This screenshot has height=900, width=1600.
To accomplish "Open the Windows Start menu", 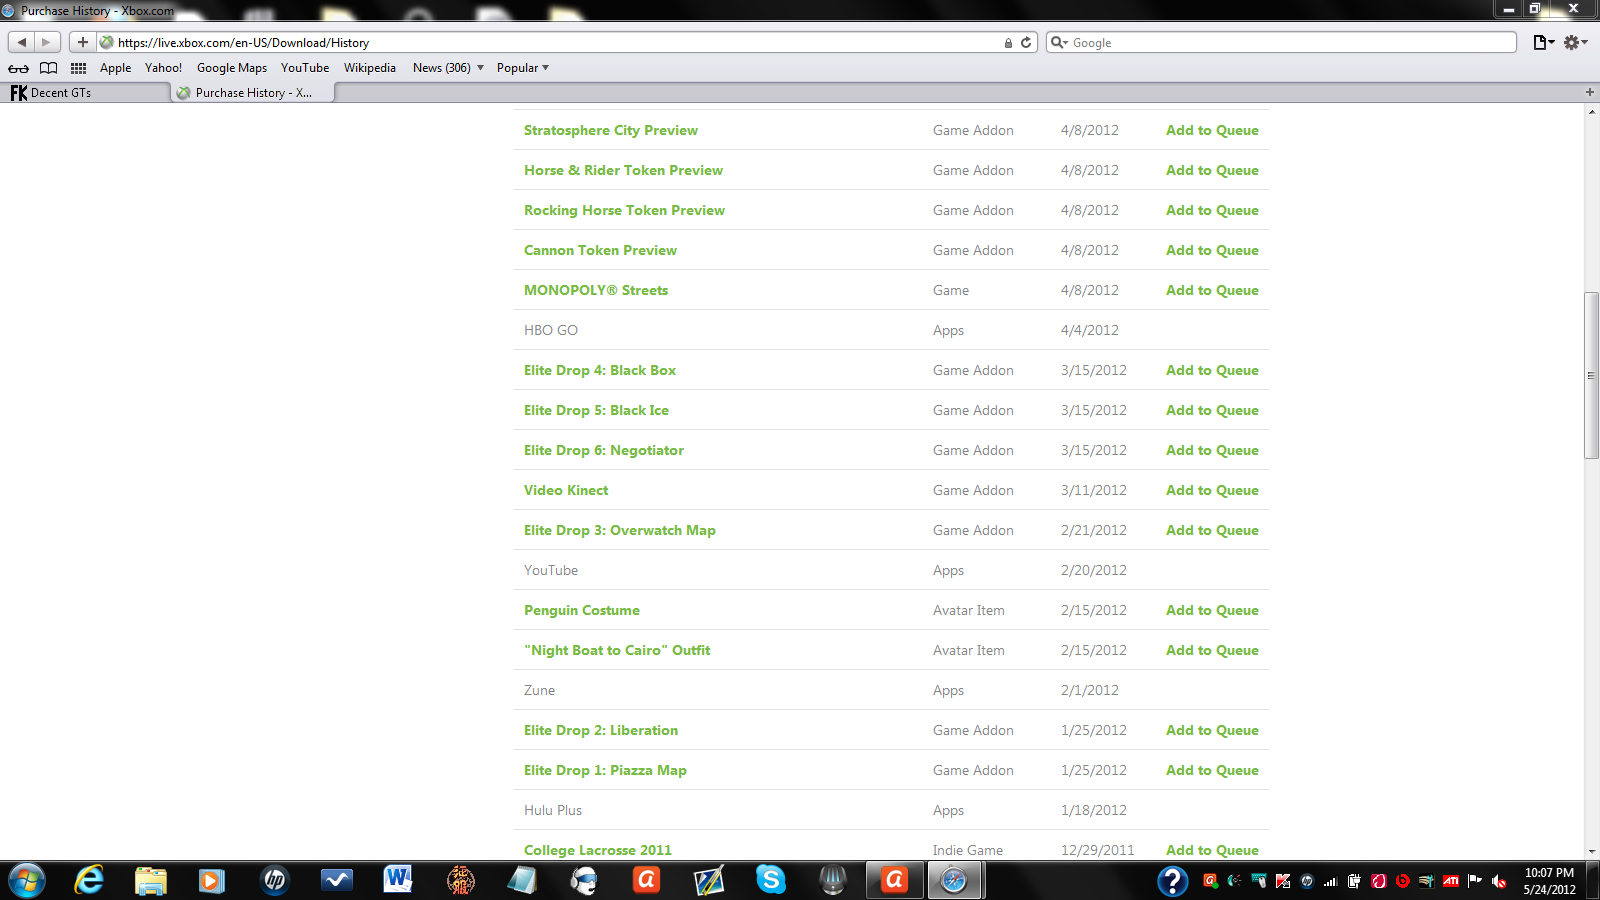I will (x=26, y=880).
